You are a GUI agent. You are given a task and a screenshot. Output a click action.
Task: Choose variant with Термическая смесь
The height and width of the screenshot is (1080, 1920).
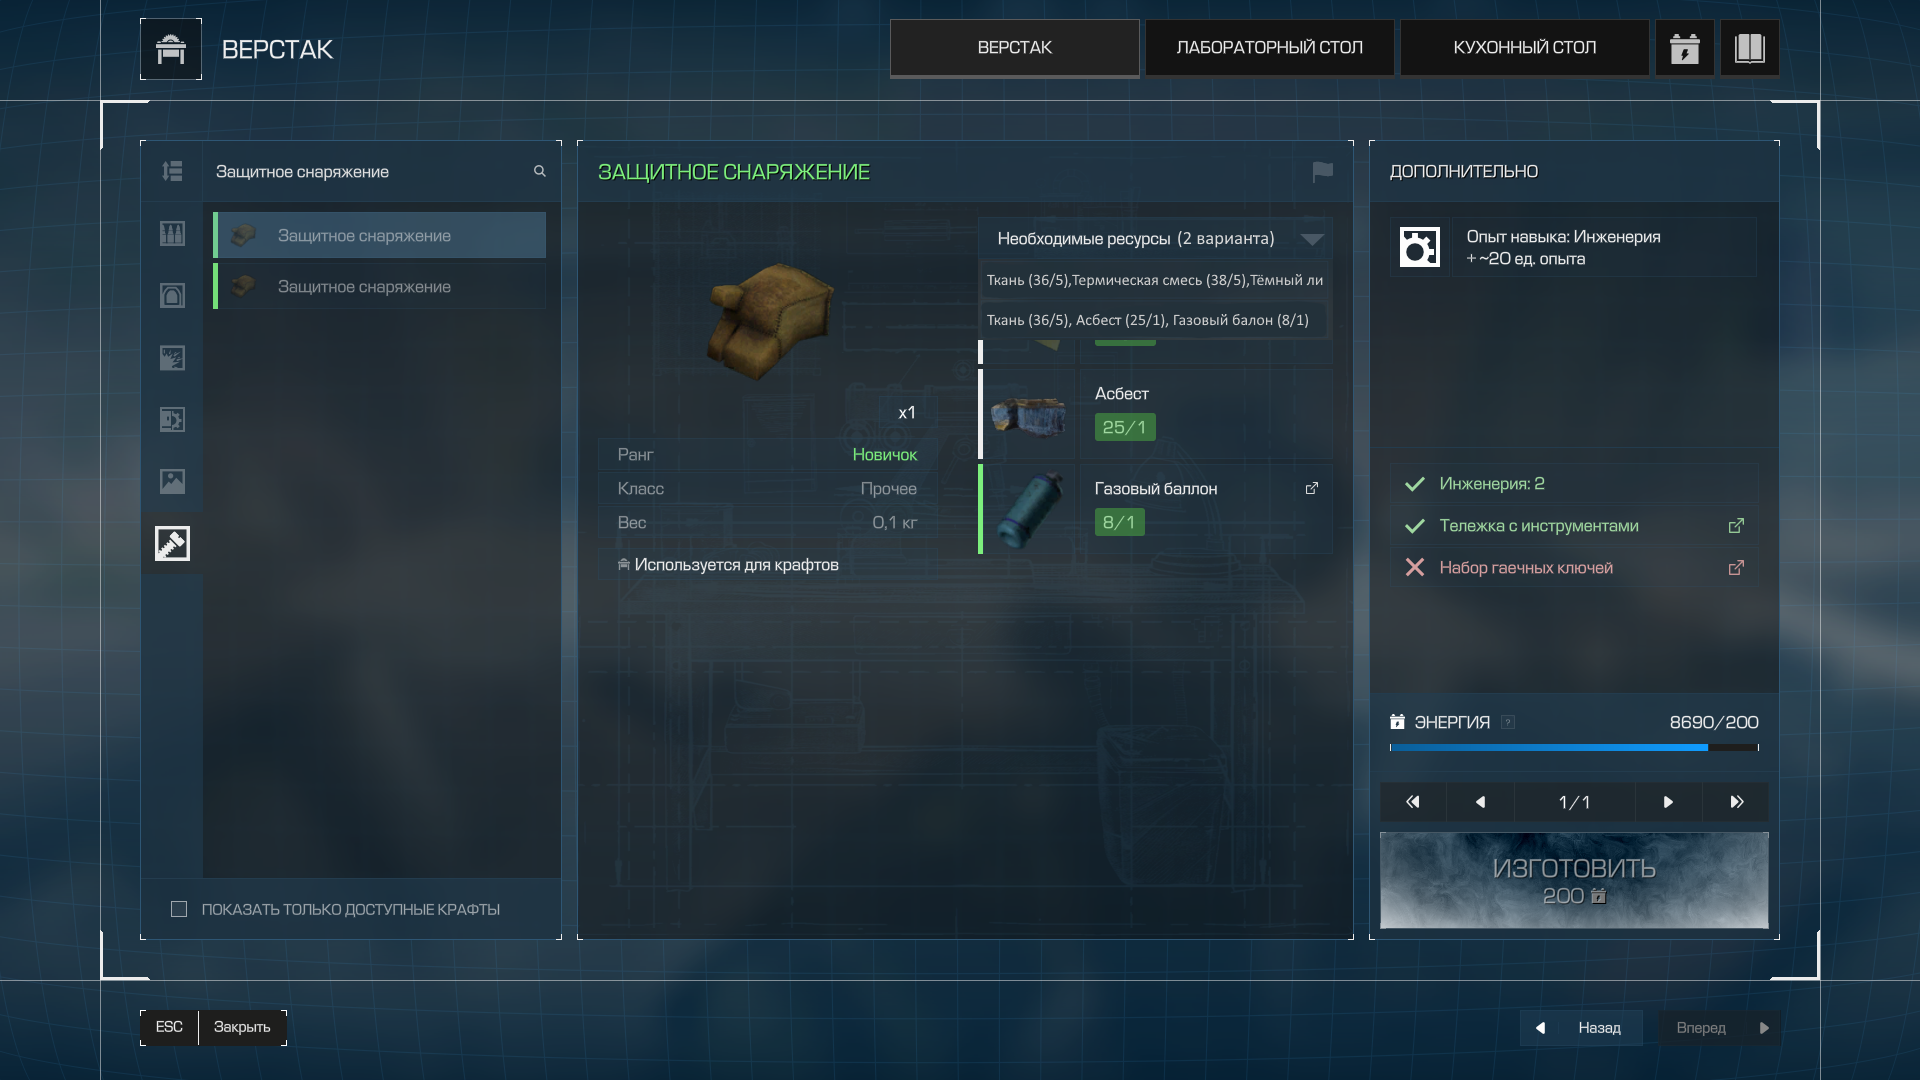pyautogui.click(x=1154, y=280)
